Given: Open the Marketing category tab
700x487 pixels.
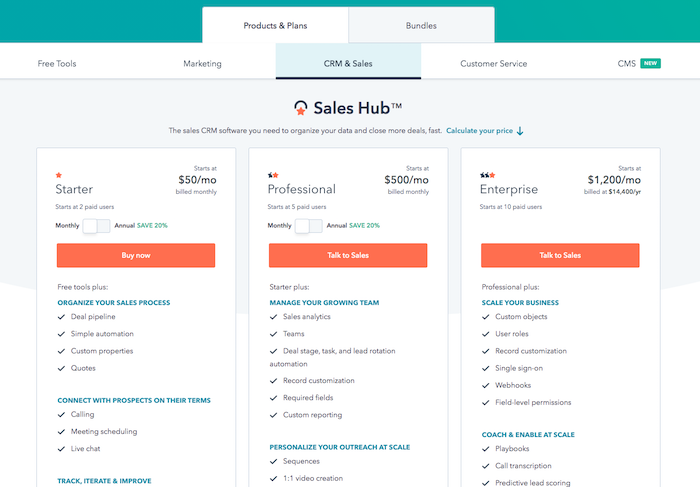Looking at the screenshot, I should 202,63.
